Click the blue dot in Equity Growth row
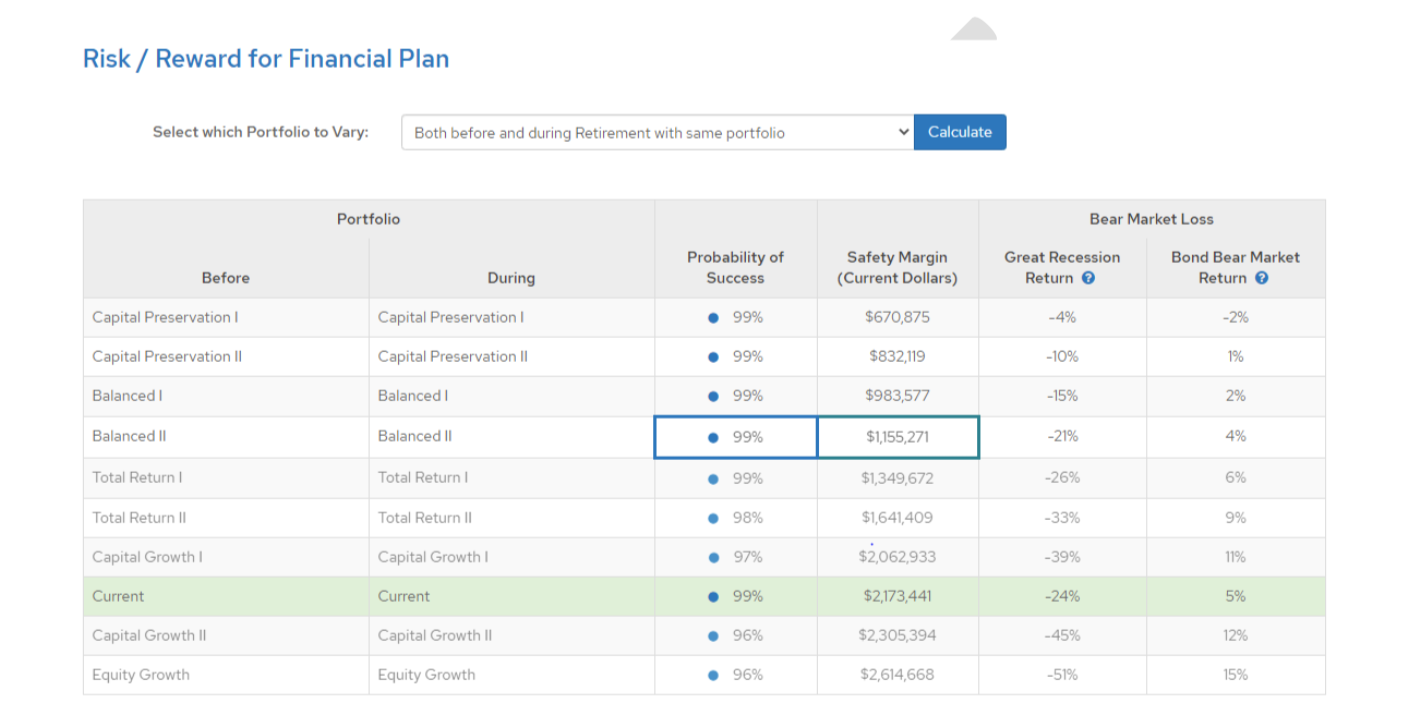 (713, 675)
